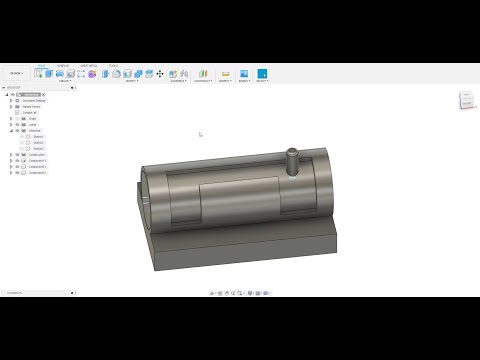Expand Component1 in the browser
This screenshot has height=360, width=480.
pyautogui.click(x=11, y=161)
